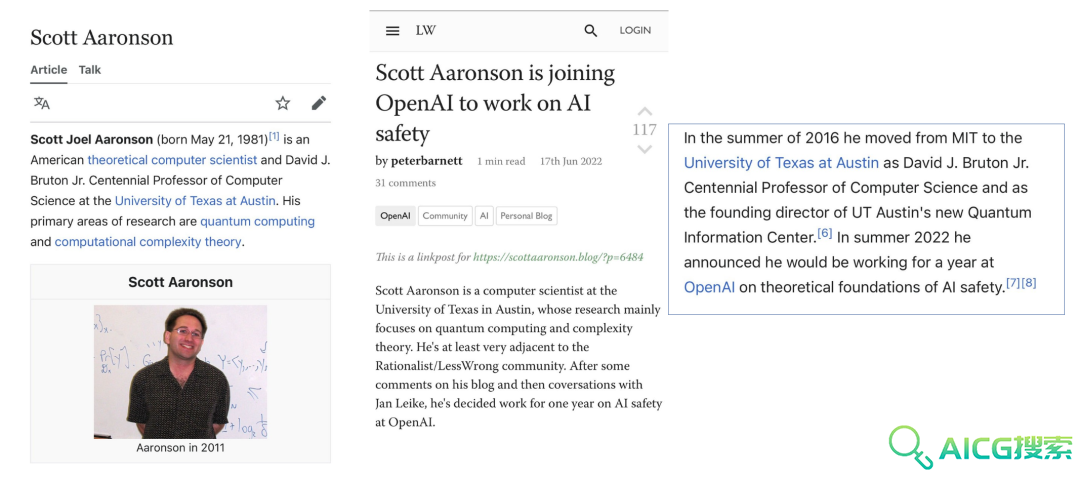The height and width of the screenshot is (479, 1080).
Task: Click the LOGIN button on LessWrong
Action: tap(635, 30)
